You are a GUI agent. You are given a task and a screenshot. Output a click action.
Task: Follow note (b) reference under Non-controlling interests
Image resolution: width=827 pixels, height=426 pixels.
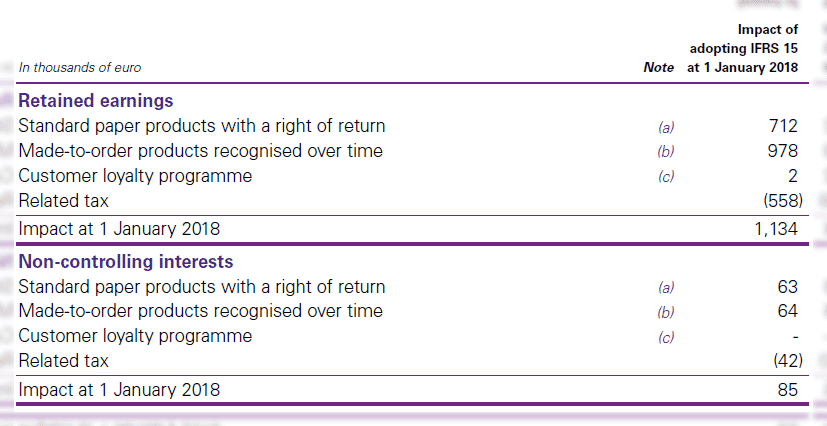pyautogui.click(x=666, y=312)
